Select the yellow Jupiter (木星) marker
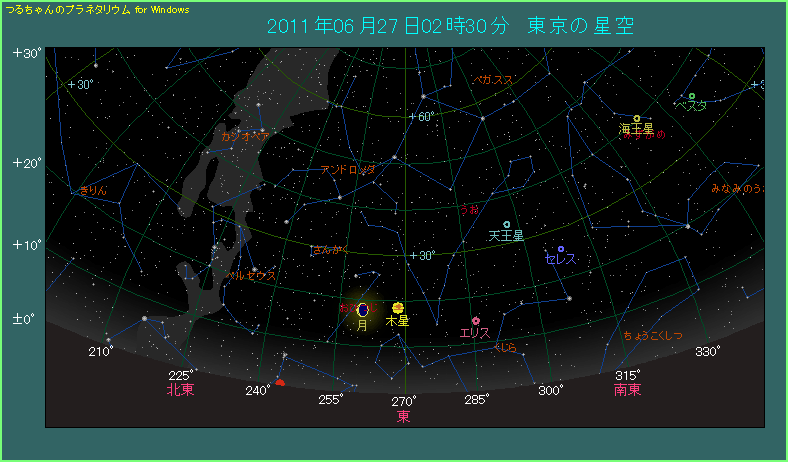The width and height of the screenshot is (788, 462). coord(398,307)
